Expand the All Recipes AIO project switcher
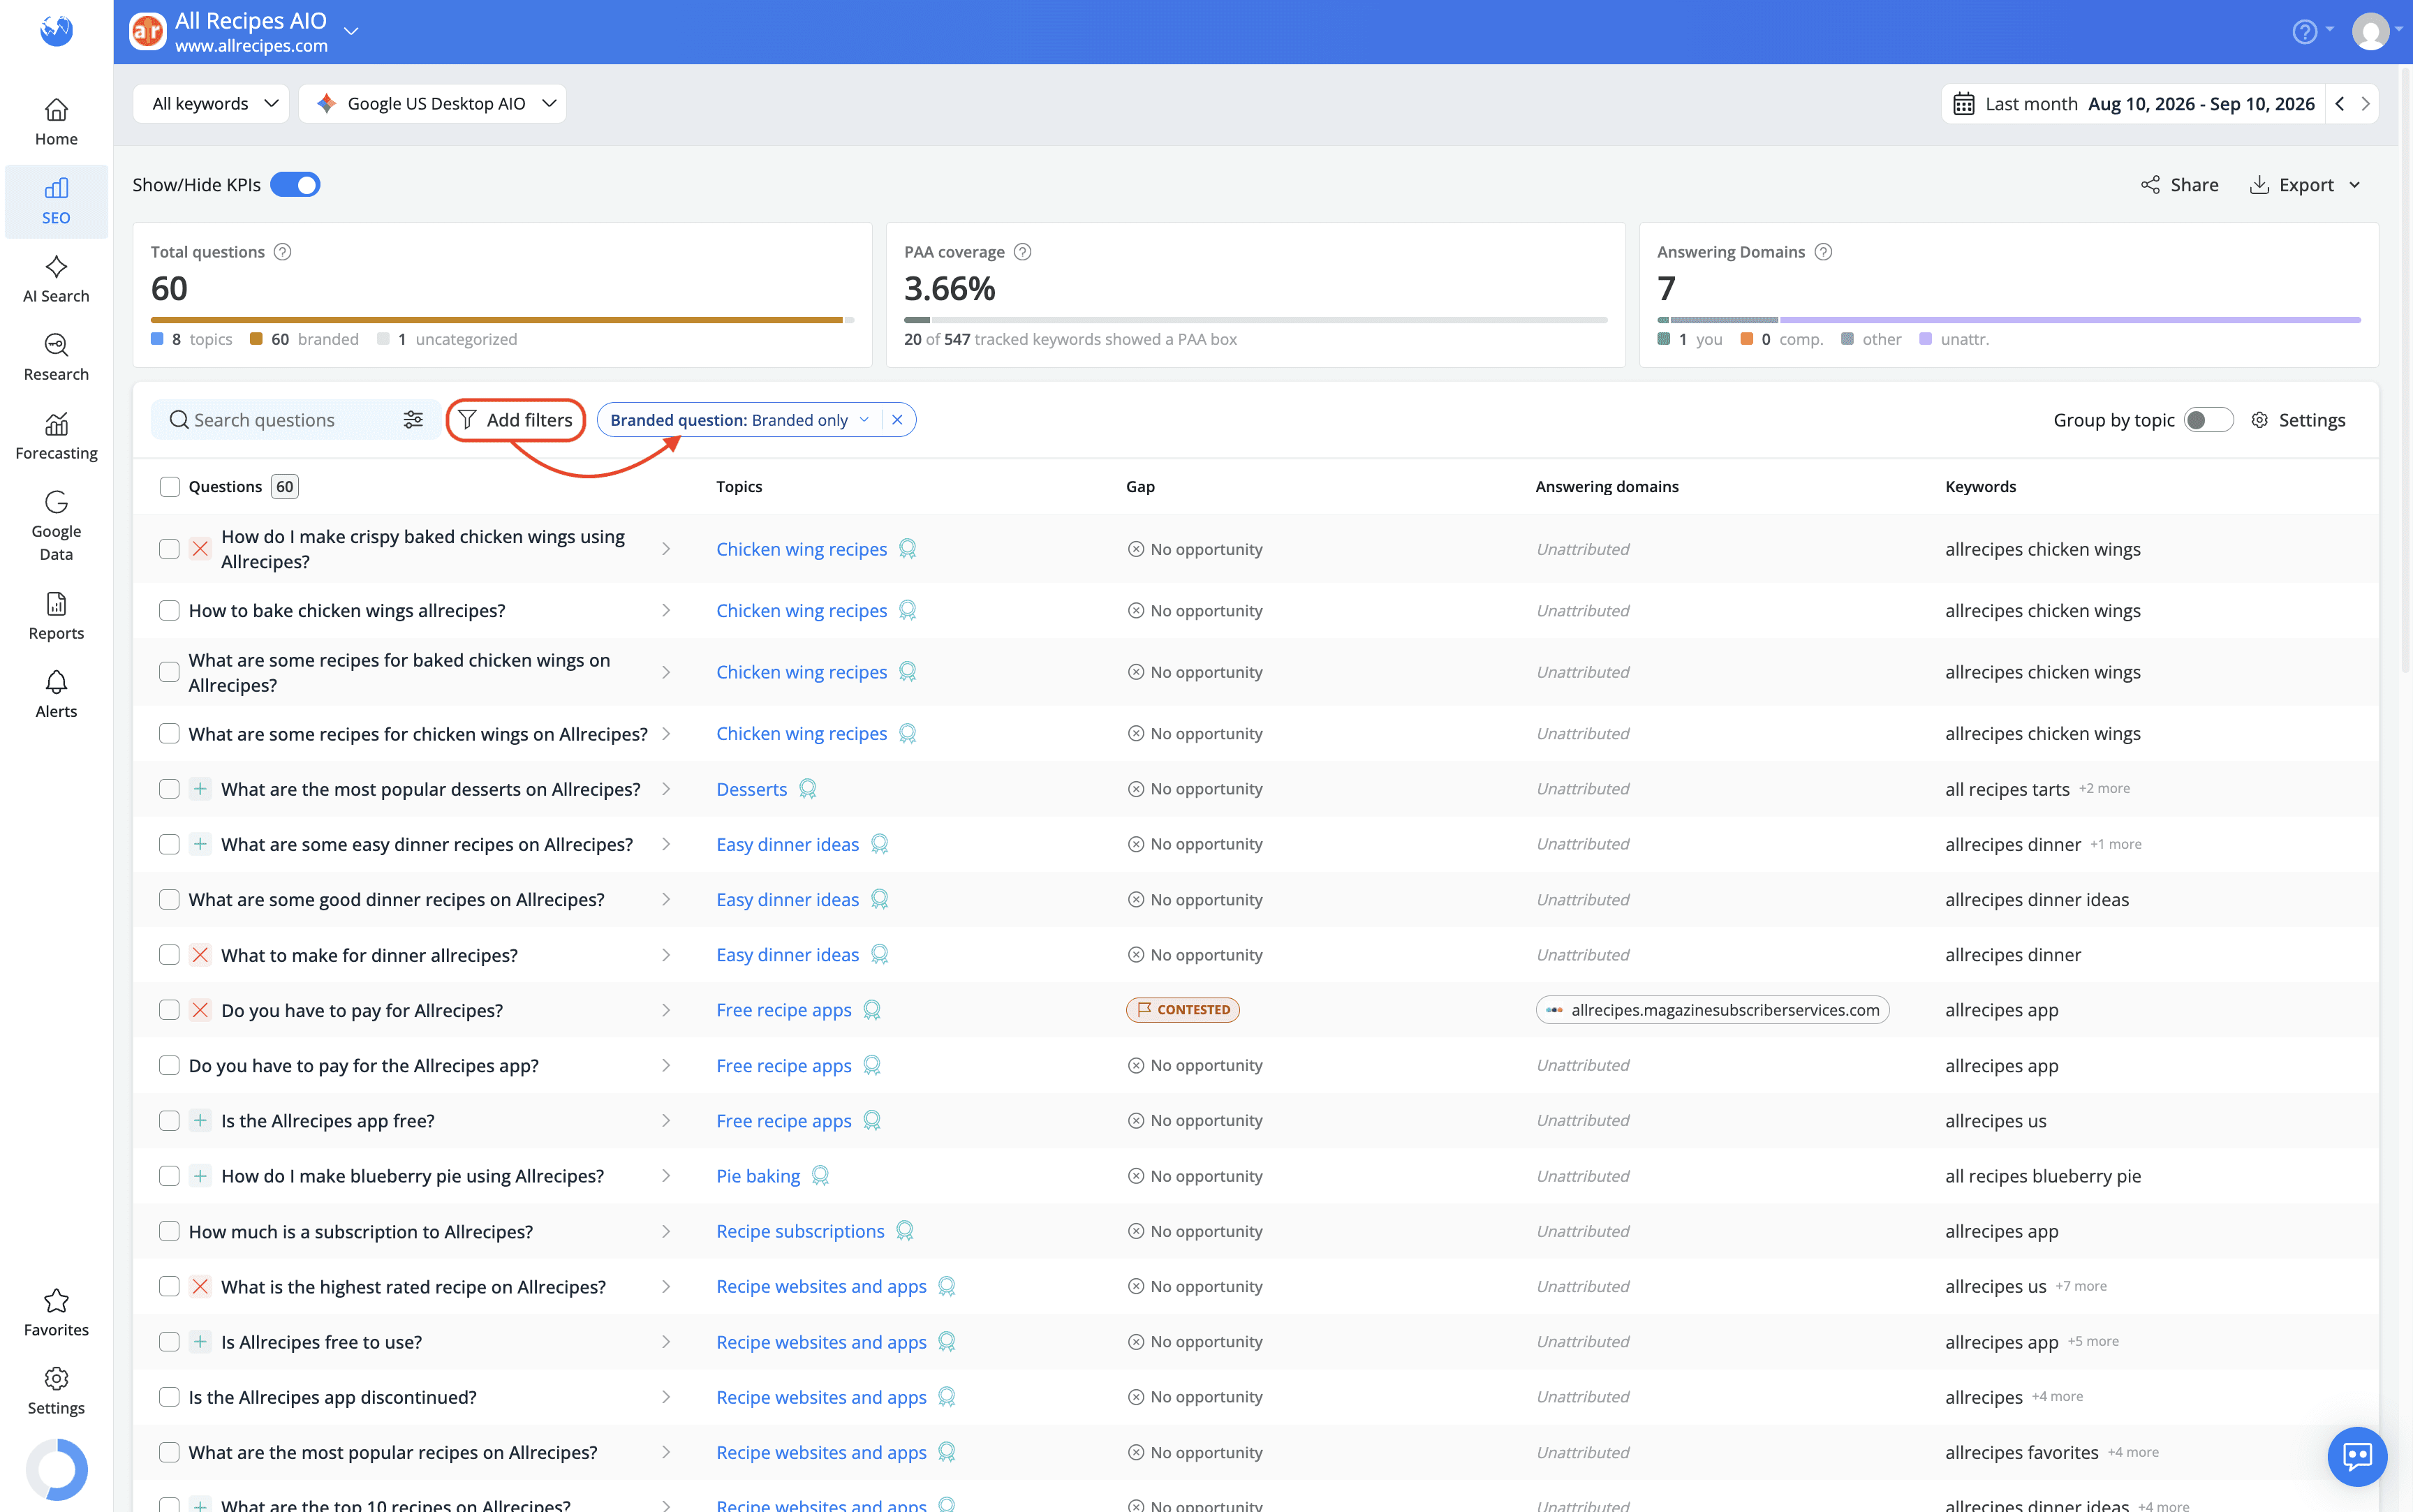 [x=350, y=32]
